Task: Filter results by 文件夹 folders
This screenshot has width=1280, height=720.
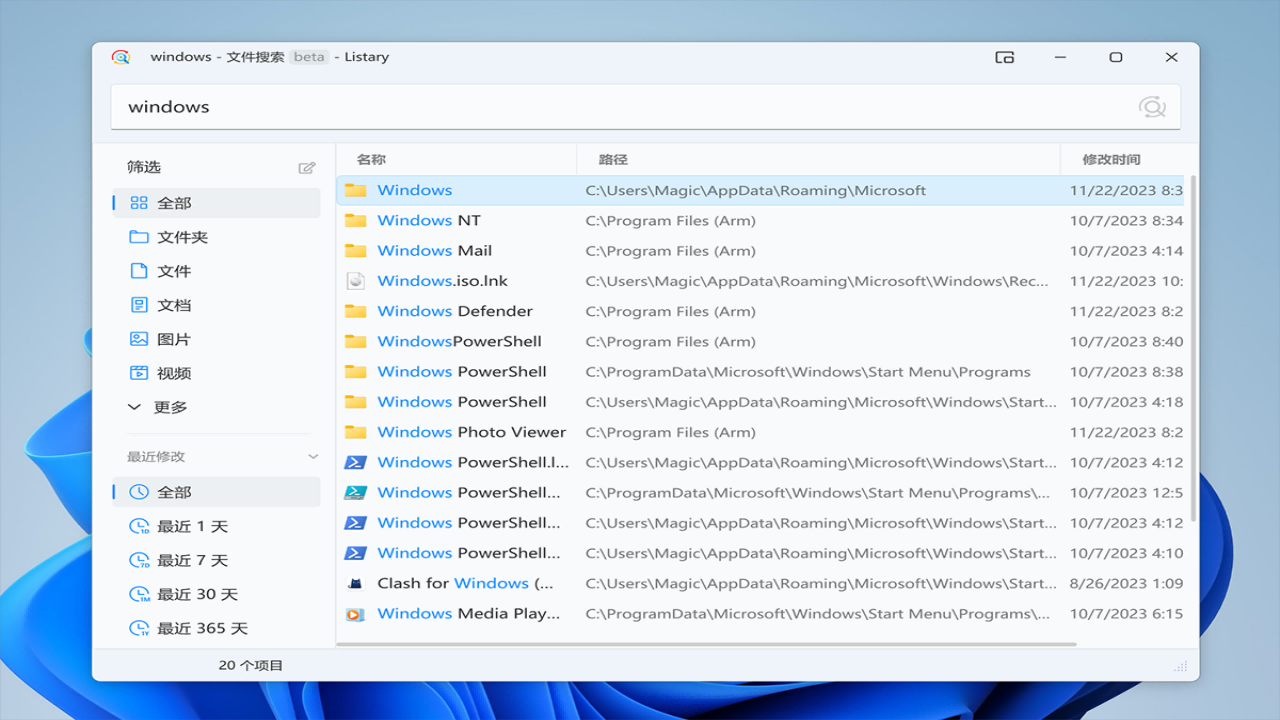Action: [x=181, y=237]
